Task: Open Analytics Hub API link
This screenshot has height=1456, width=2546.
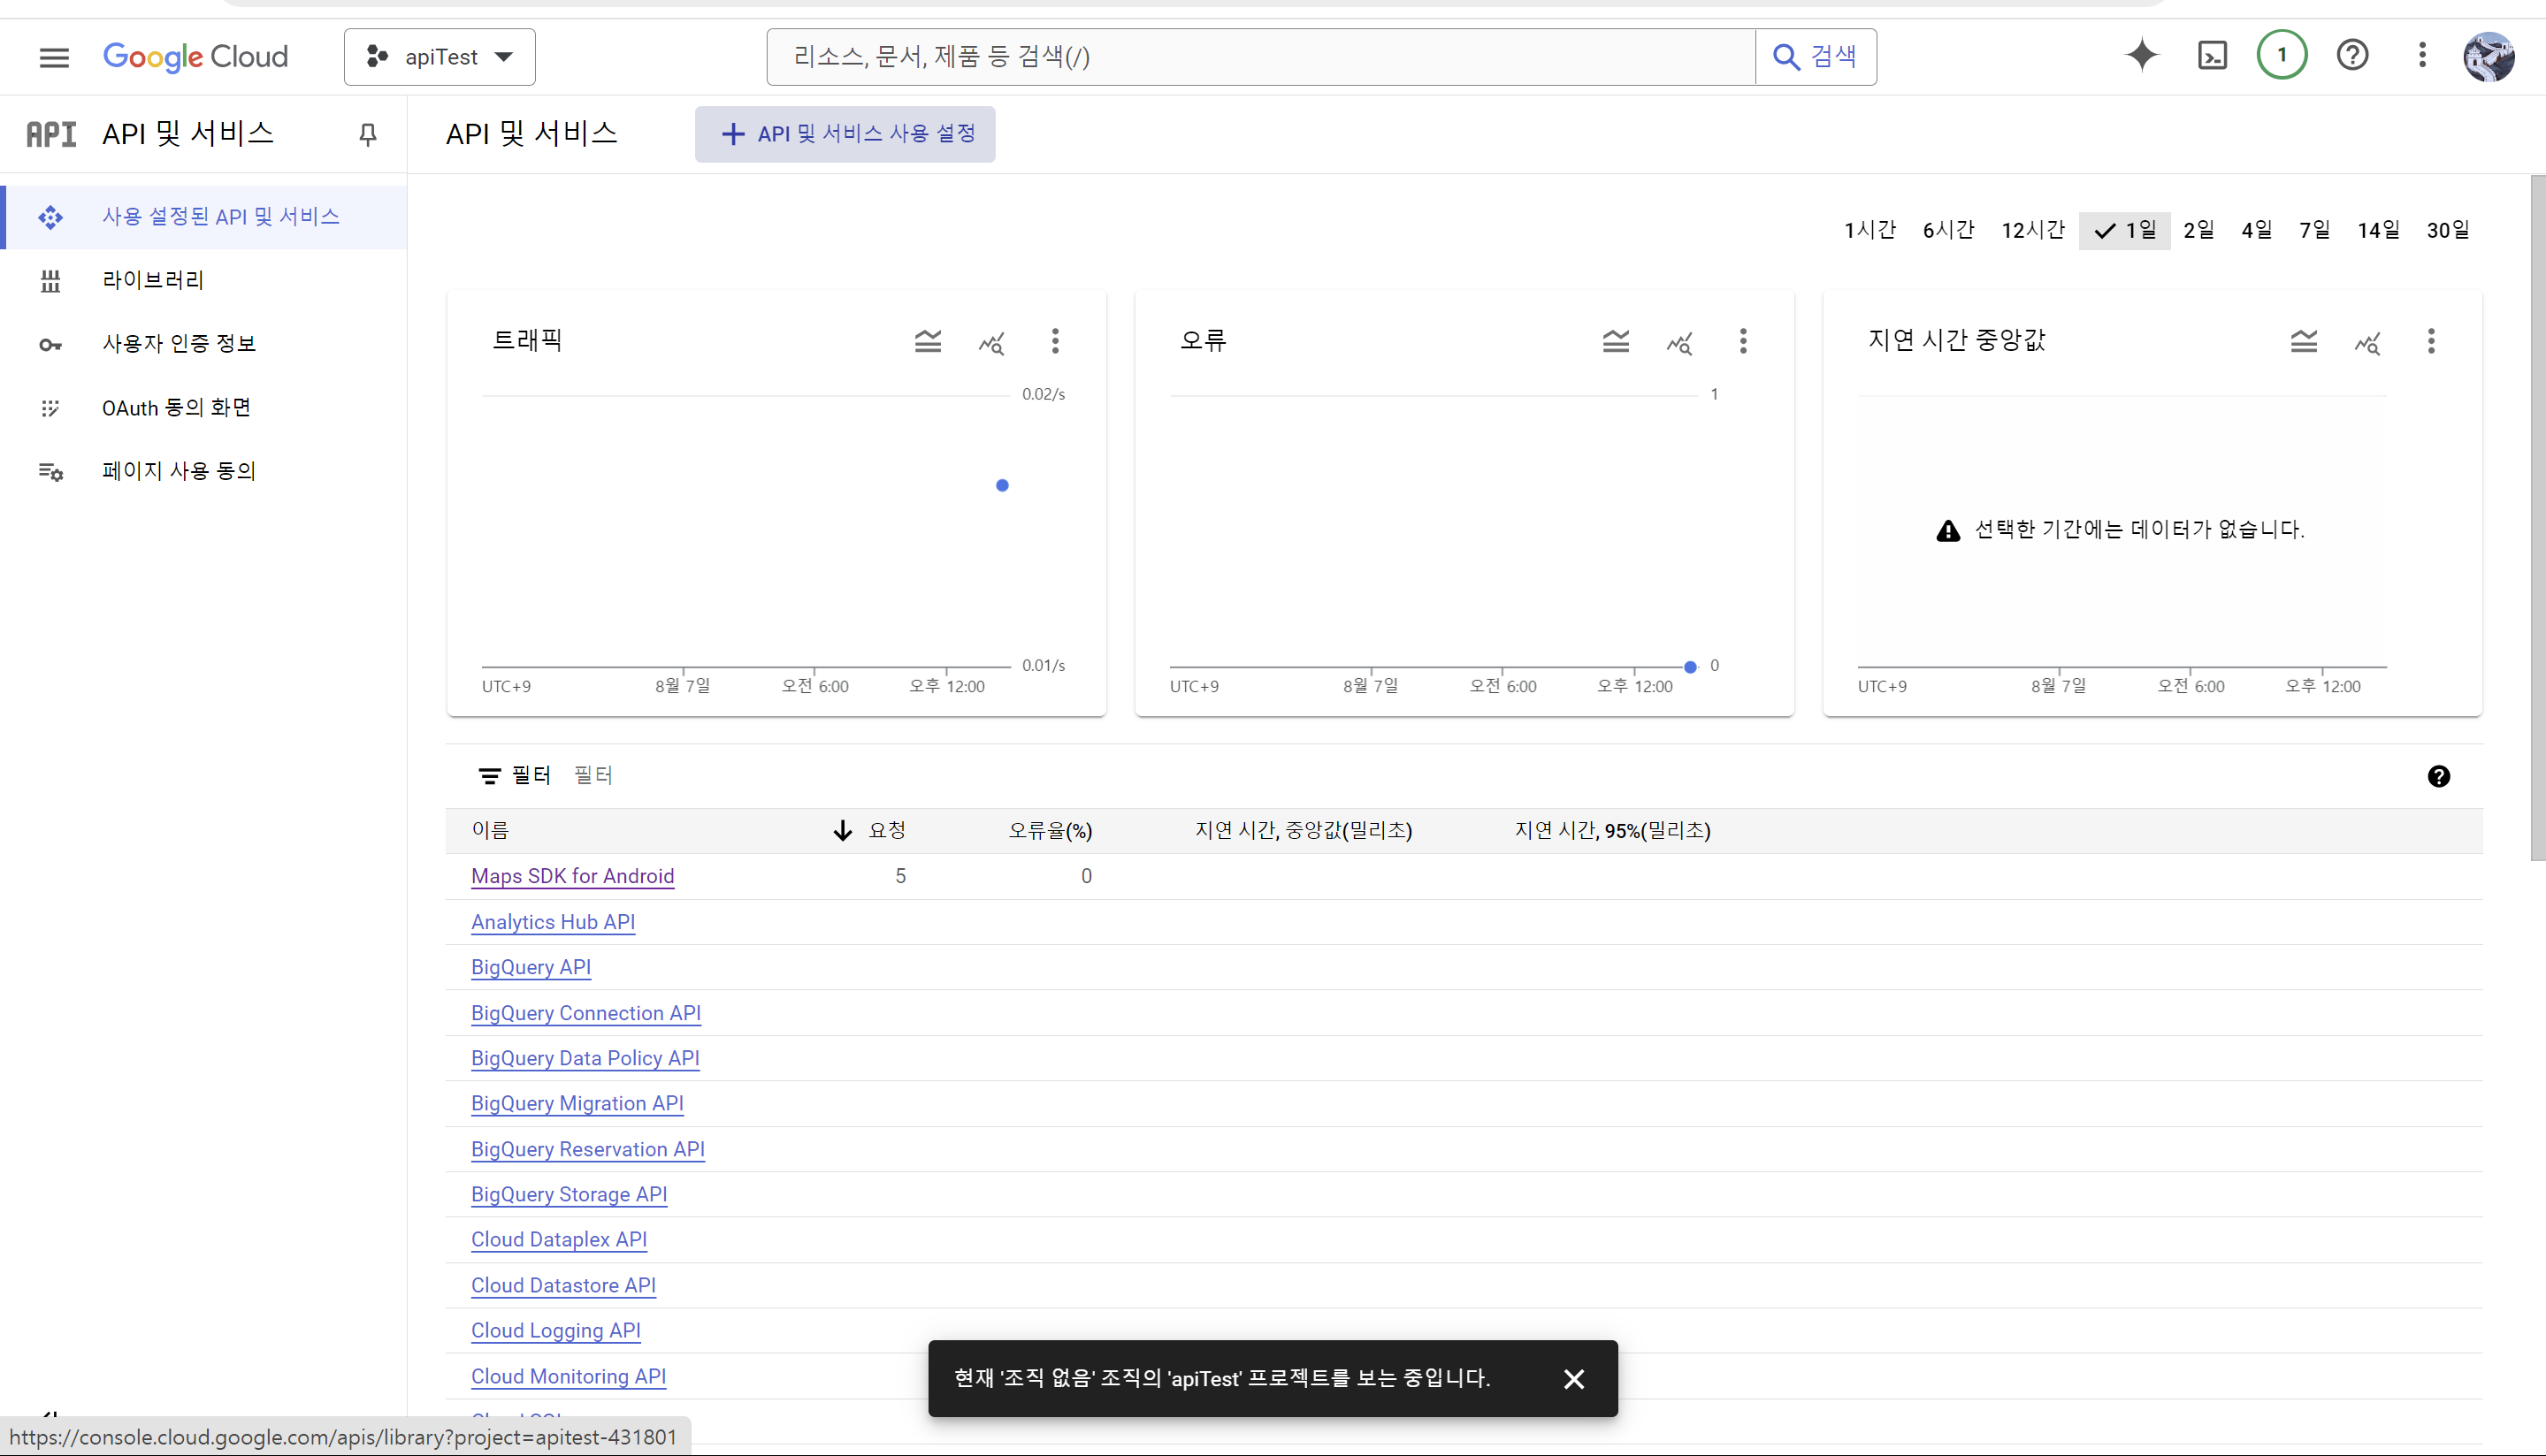Action: click(x=553, y=923)
